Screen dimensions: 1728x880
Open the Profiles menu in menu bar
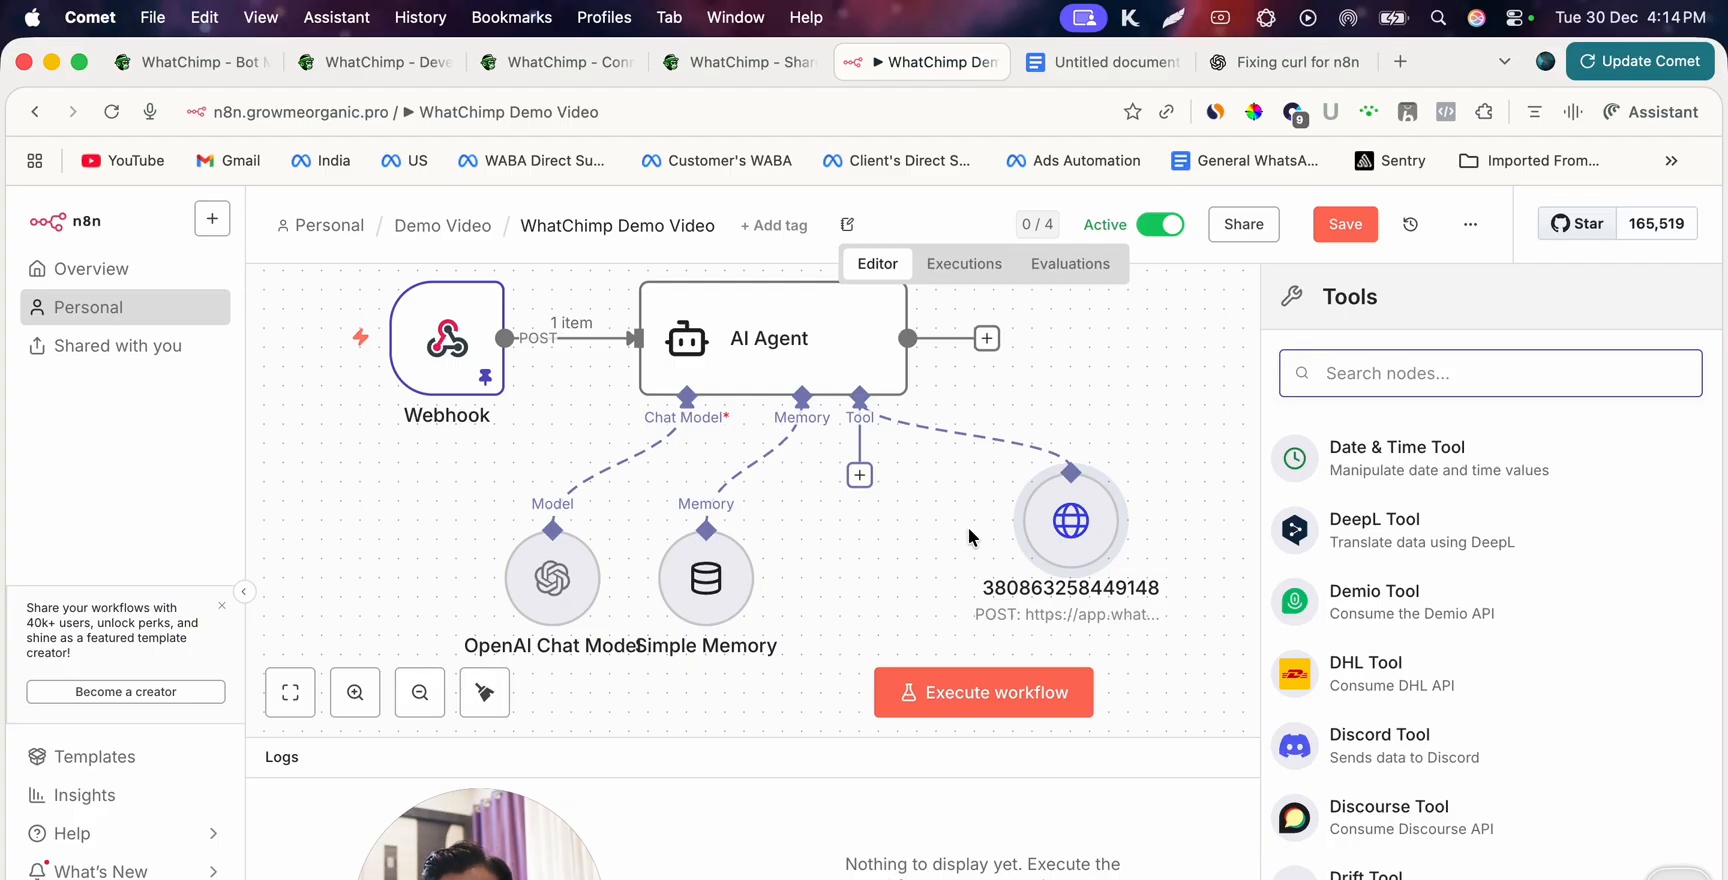point(604,17)
